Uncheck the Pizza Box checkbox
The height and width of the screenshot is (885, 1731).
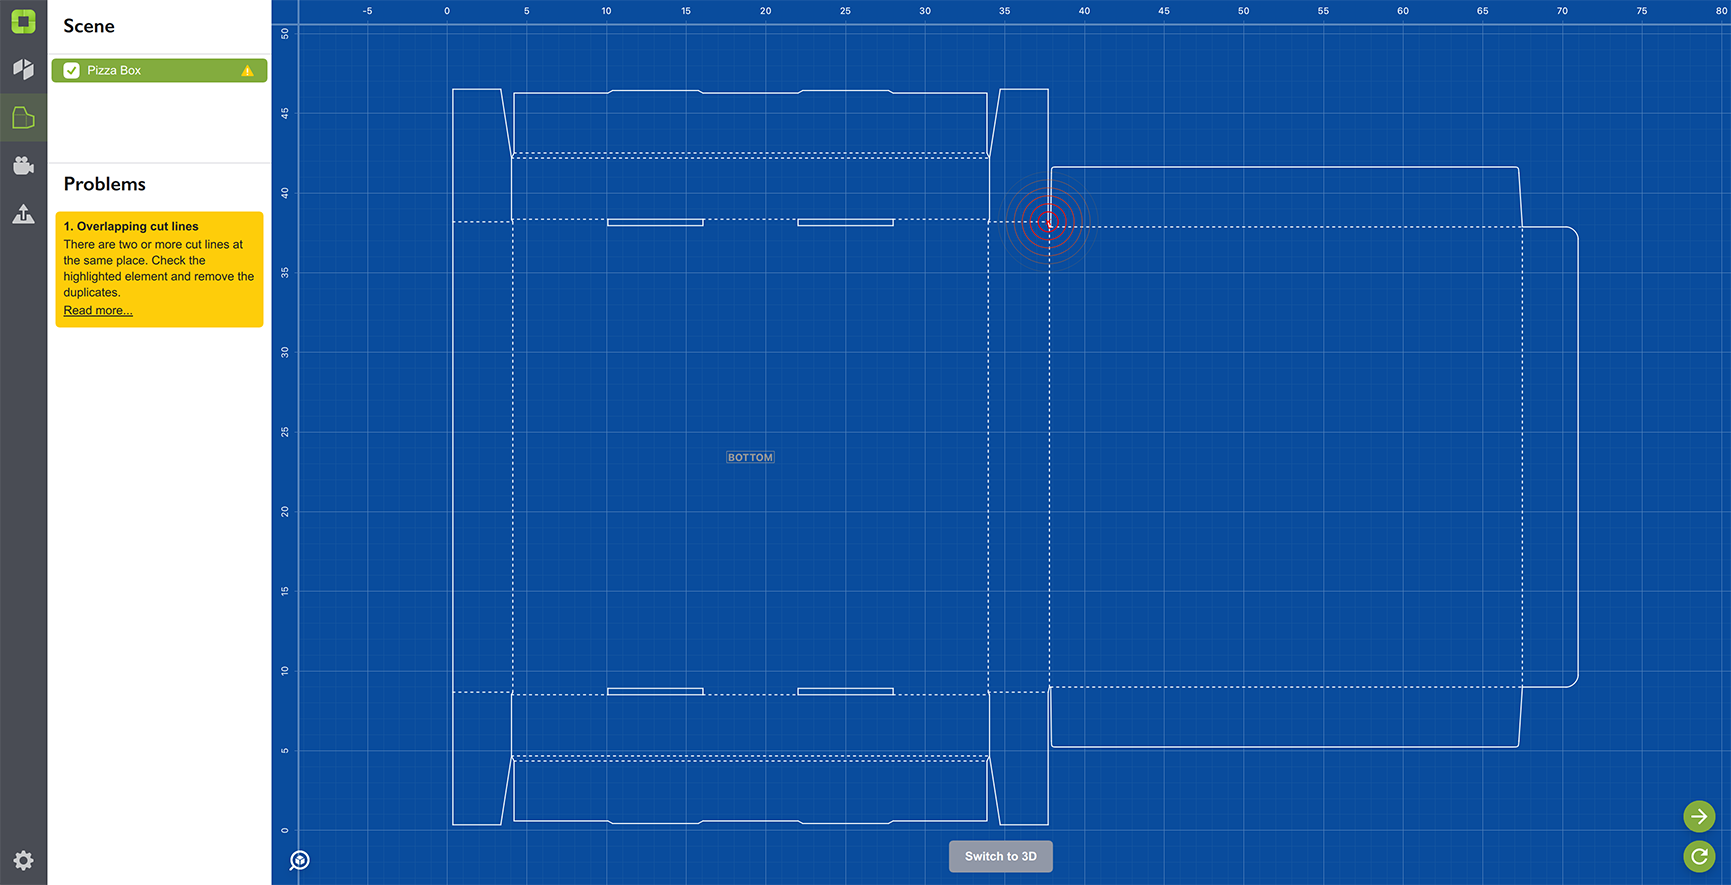point(71,70)
